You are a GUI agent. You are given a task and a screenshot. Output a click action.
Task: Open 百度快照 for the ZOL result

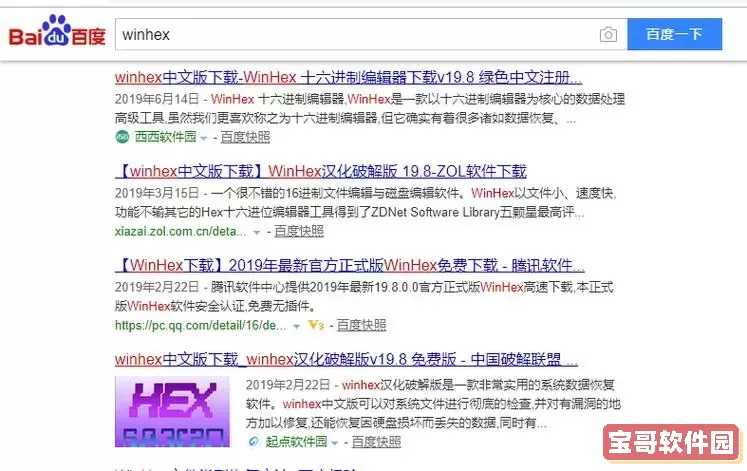[x=299, y=231]
